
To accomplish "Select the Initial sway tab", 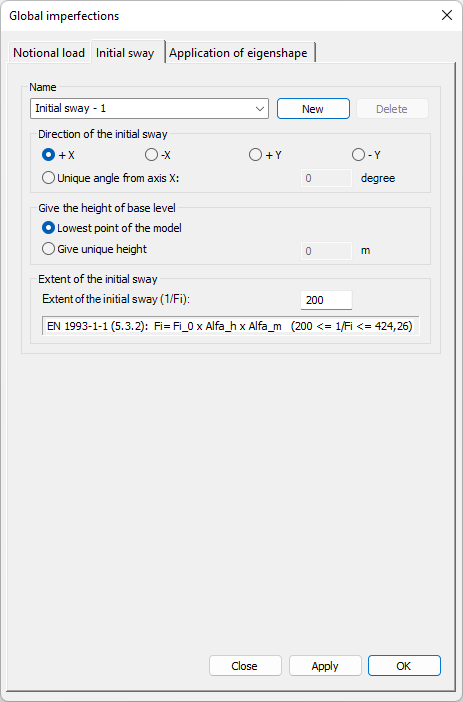I will [125, 53].
